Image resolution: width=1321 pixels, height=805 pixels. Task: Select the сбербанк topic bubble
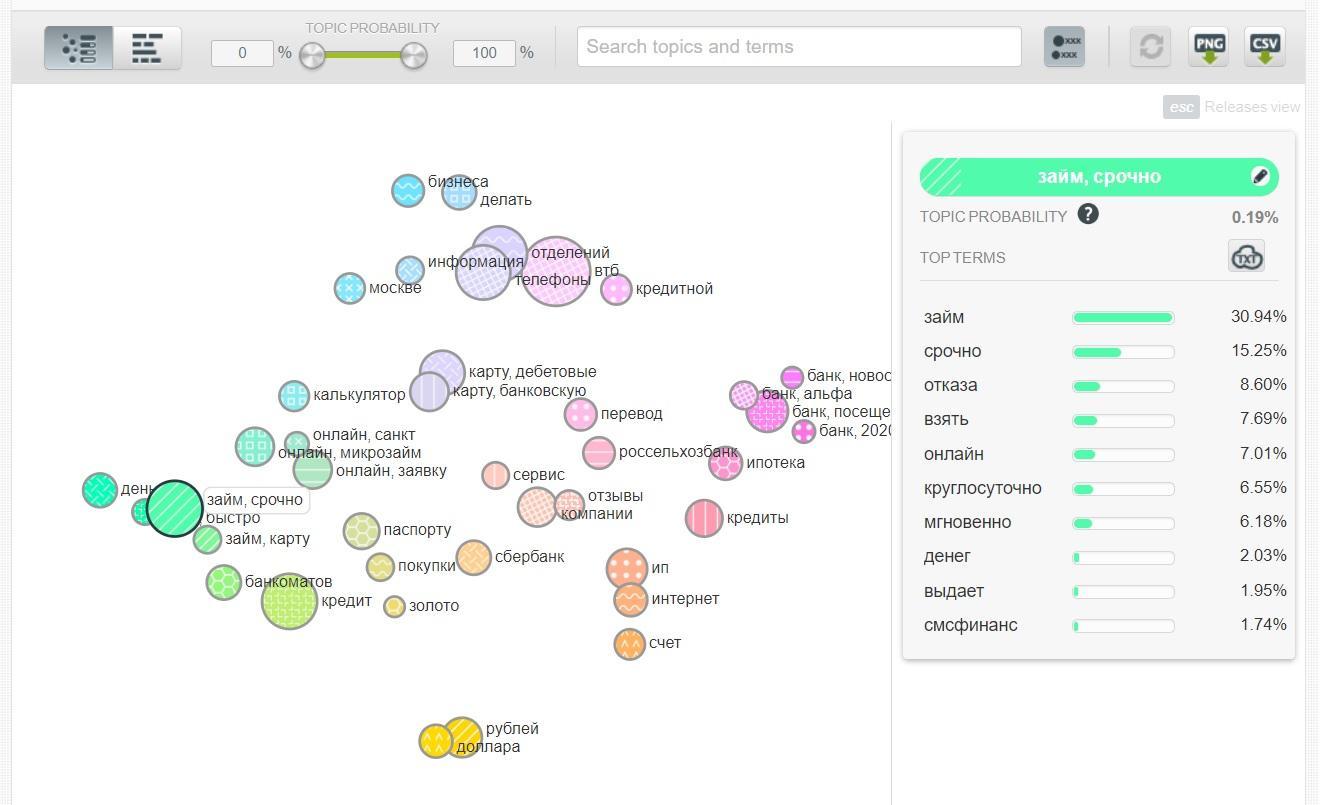click(x=474, y=557)
